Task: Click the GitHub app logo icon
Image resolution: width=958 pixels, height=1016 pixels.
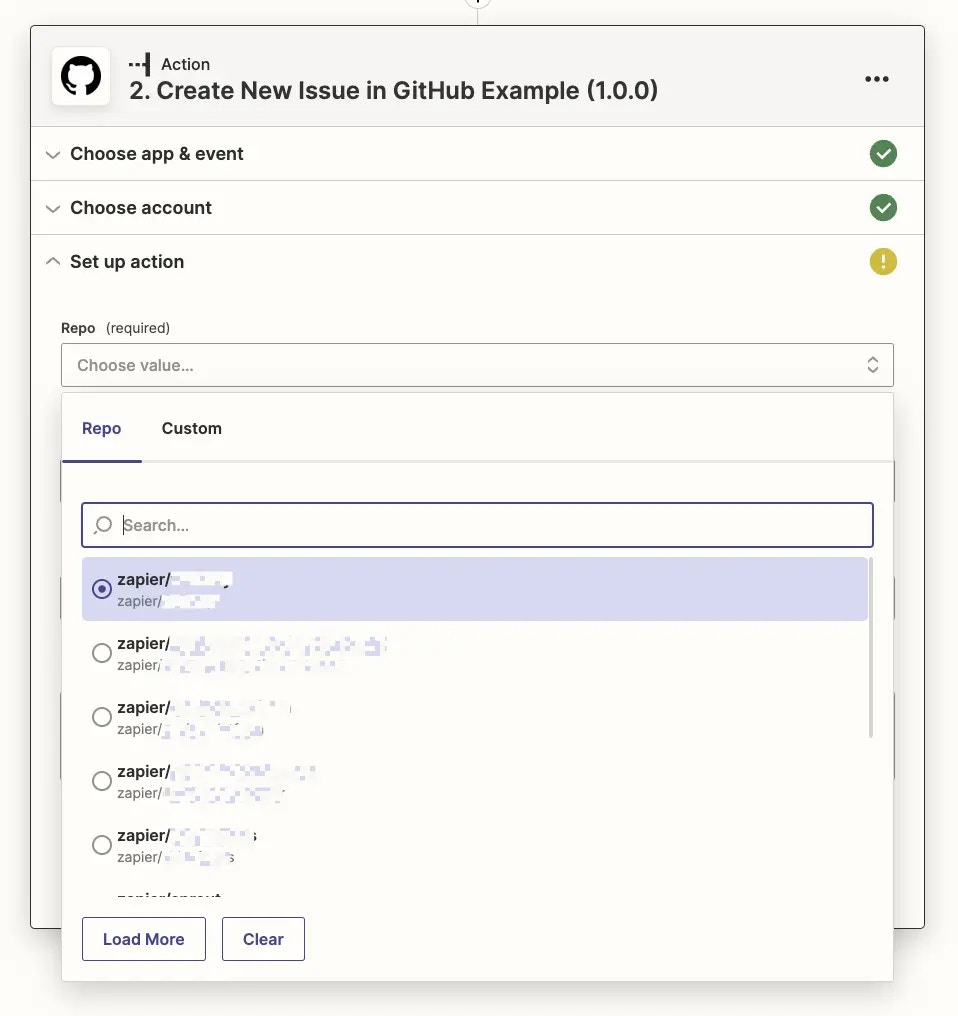Action: (81, 76)
